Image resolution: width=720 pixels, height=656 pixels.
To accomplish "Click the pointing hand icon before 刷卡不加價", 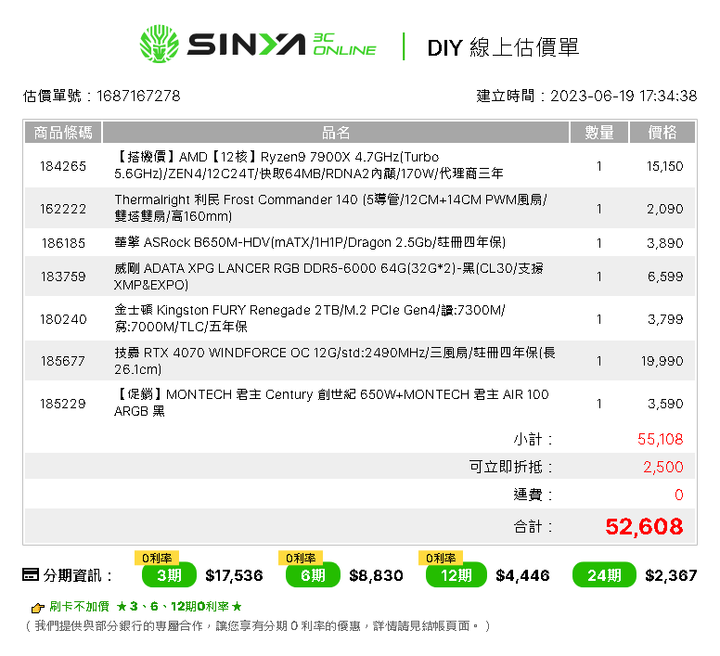I will pos(37,608).
